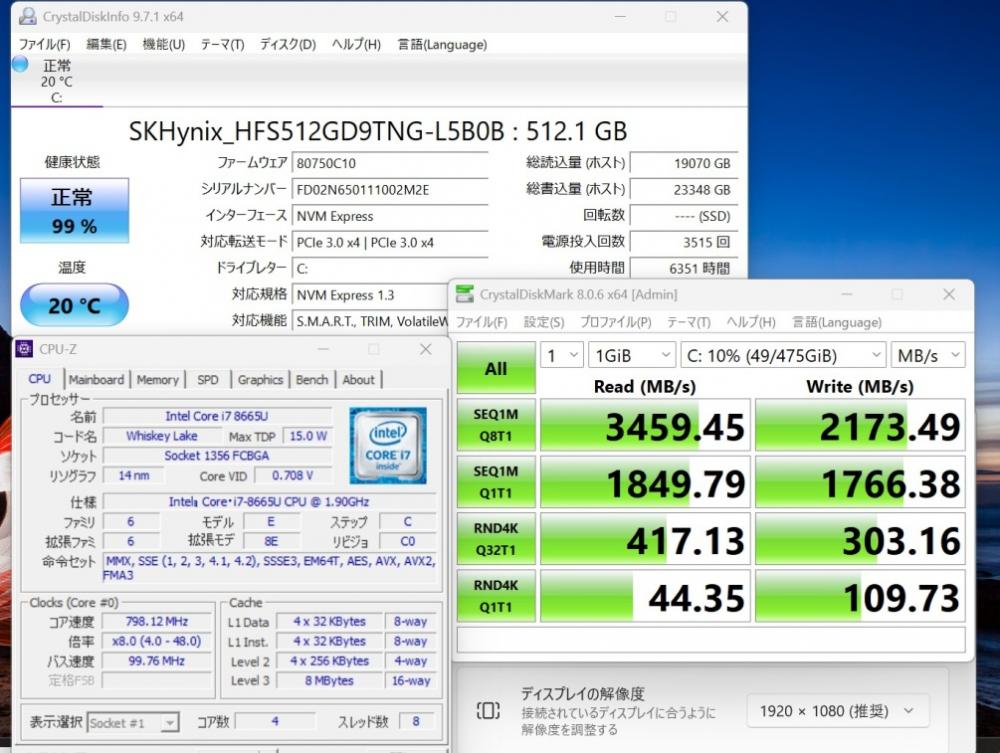Open ディスク(D) menu in CrystalDiskInfo
Screen dimensions: 1000x753
tap(288, 44)
